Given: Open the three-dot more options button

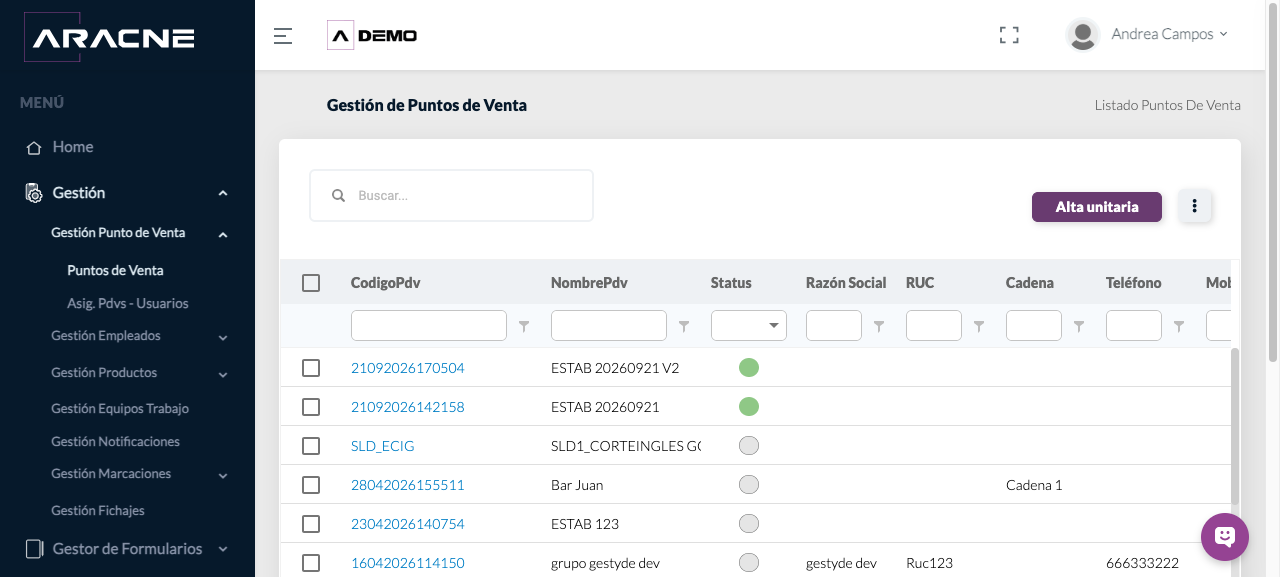Looking at the screenshot, I should (1195, 207).
